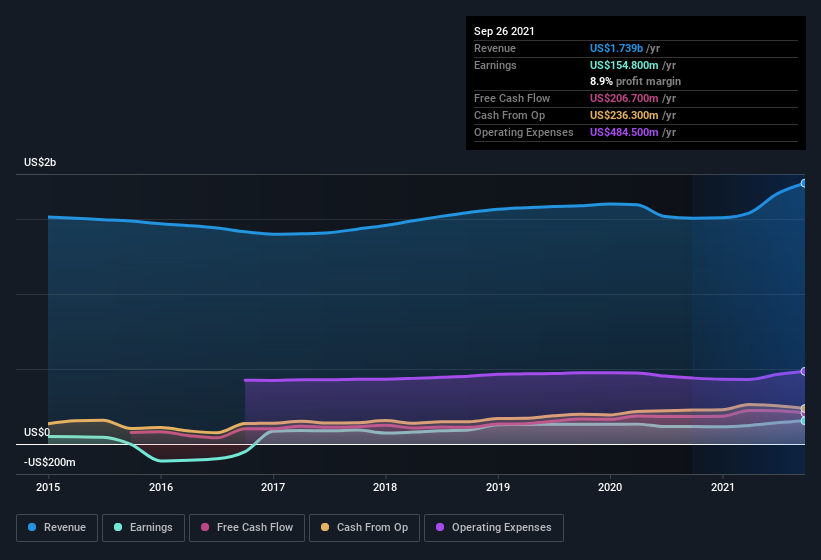
Task: Click the US$484.500m operating expenses value
Action: (x=624, y=132)
